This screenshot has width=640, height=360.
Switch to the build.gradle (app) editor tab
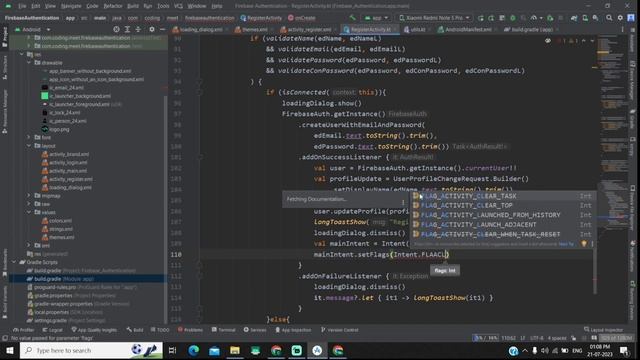(531, 29)
